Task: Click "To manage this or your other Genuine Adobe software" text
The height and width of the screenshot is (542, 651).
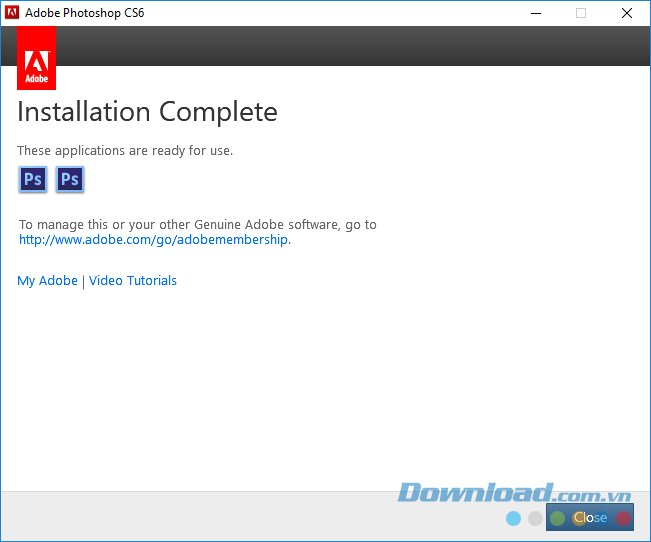Action: point(180,225)
